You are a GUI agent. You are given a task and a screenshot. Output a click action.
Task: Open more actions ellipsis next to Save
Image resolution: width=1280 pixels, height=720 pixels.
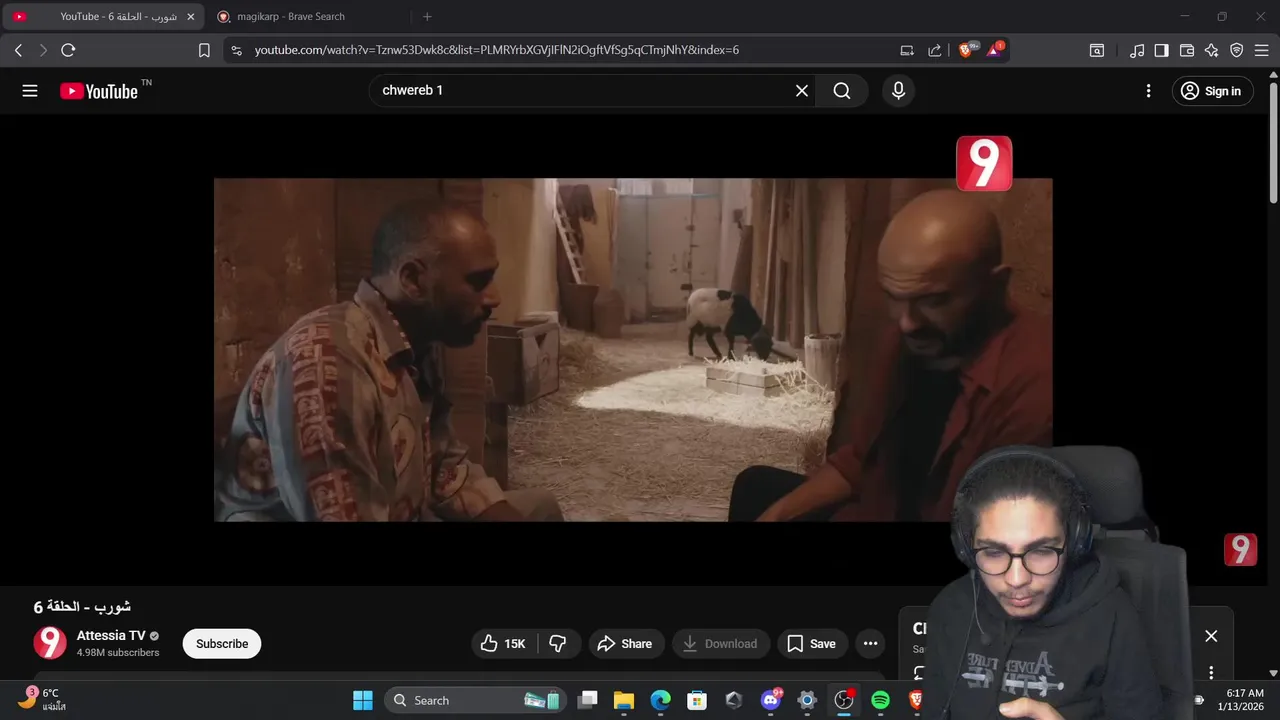click(x=870, y=644)
